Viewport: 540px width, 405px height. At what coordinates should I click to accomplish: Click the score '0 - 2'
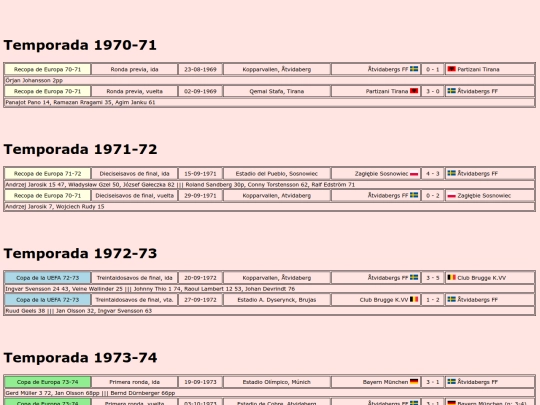click(x=433, y=196)
